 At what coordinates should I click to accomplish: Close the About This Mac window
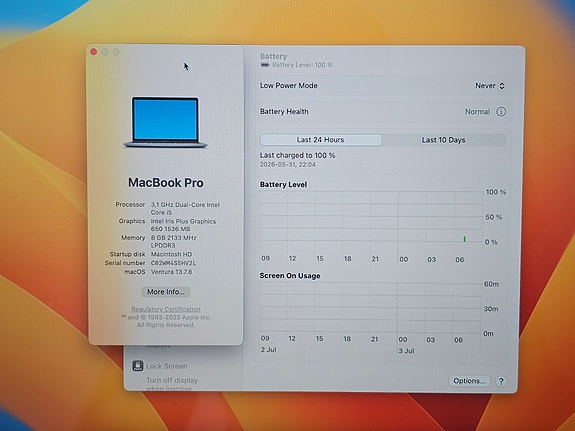pos(94,52)
